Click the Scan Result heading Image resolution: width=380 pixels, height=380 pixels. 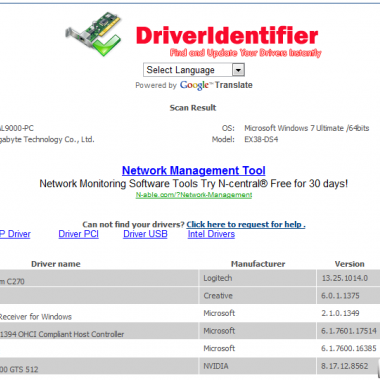point(193,108)
